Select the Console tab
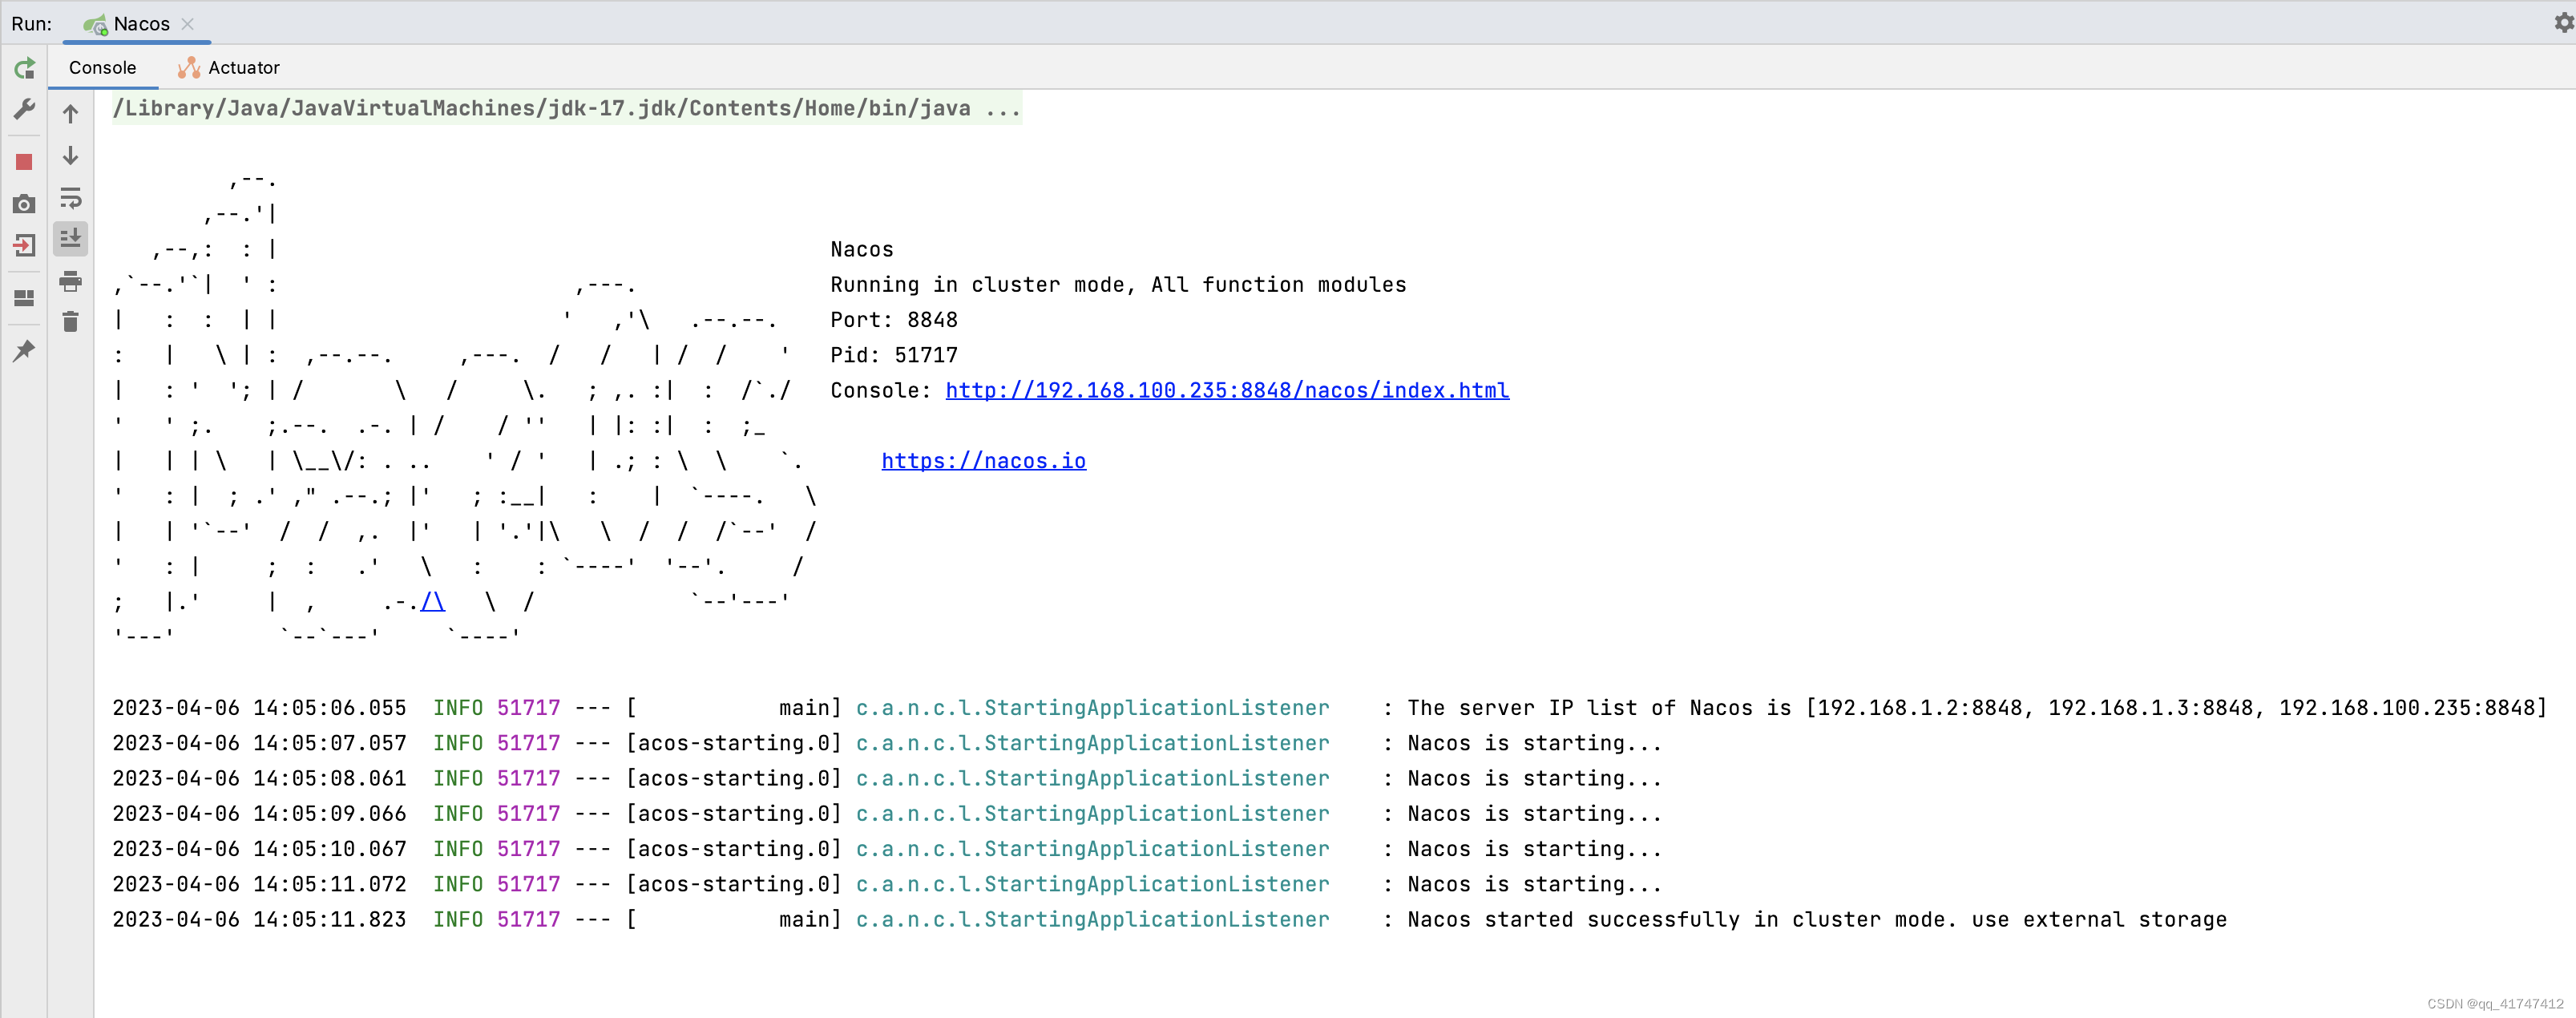Image resolution: width=2576 pixels, height=1018 pixels. coord(101,67)
